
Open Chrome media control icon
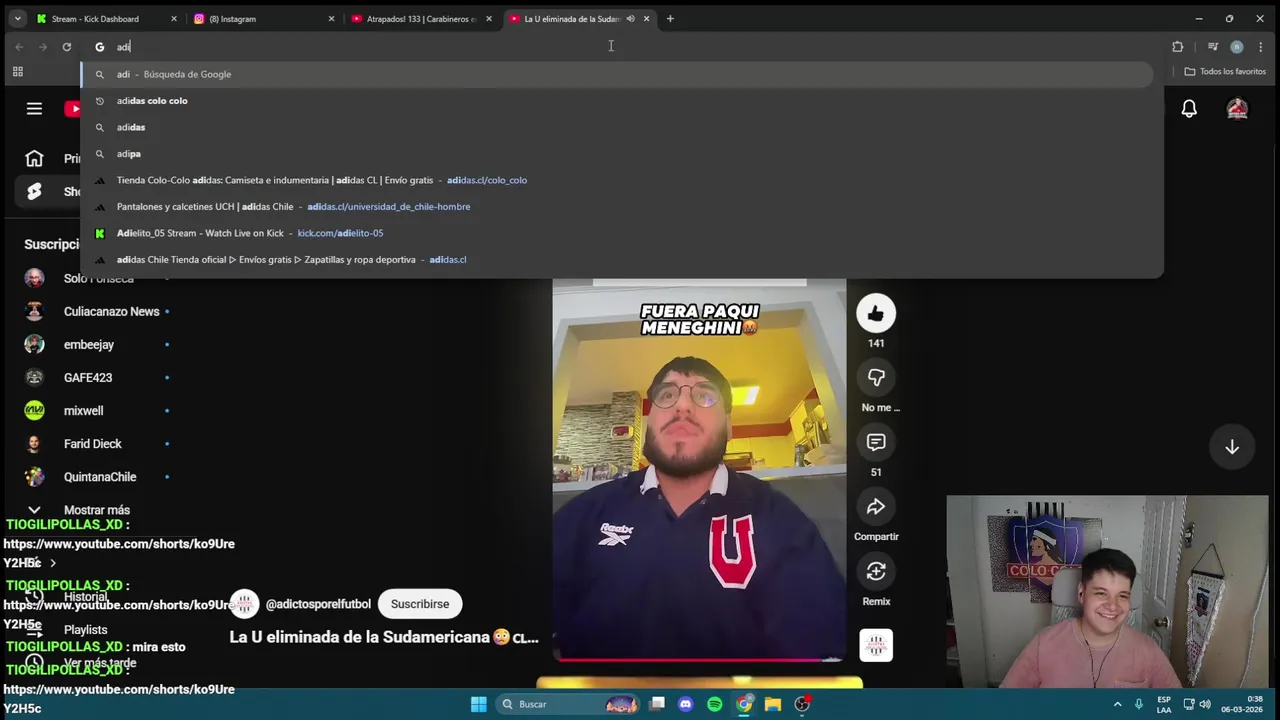(x=1212, y=47)
